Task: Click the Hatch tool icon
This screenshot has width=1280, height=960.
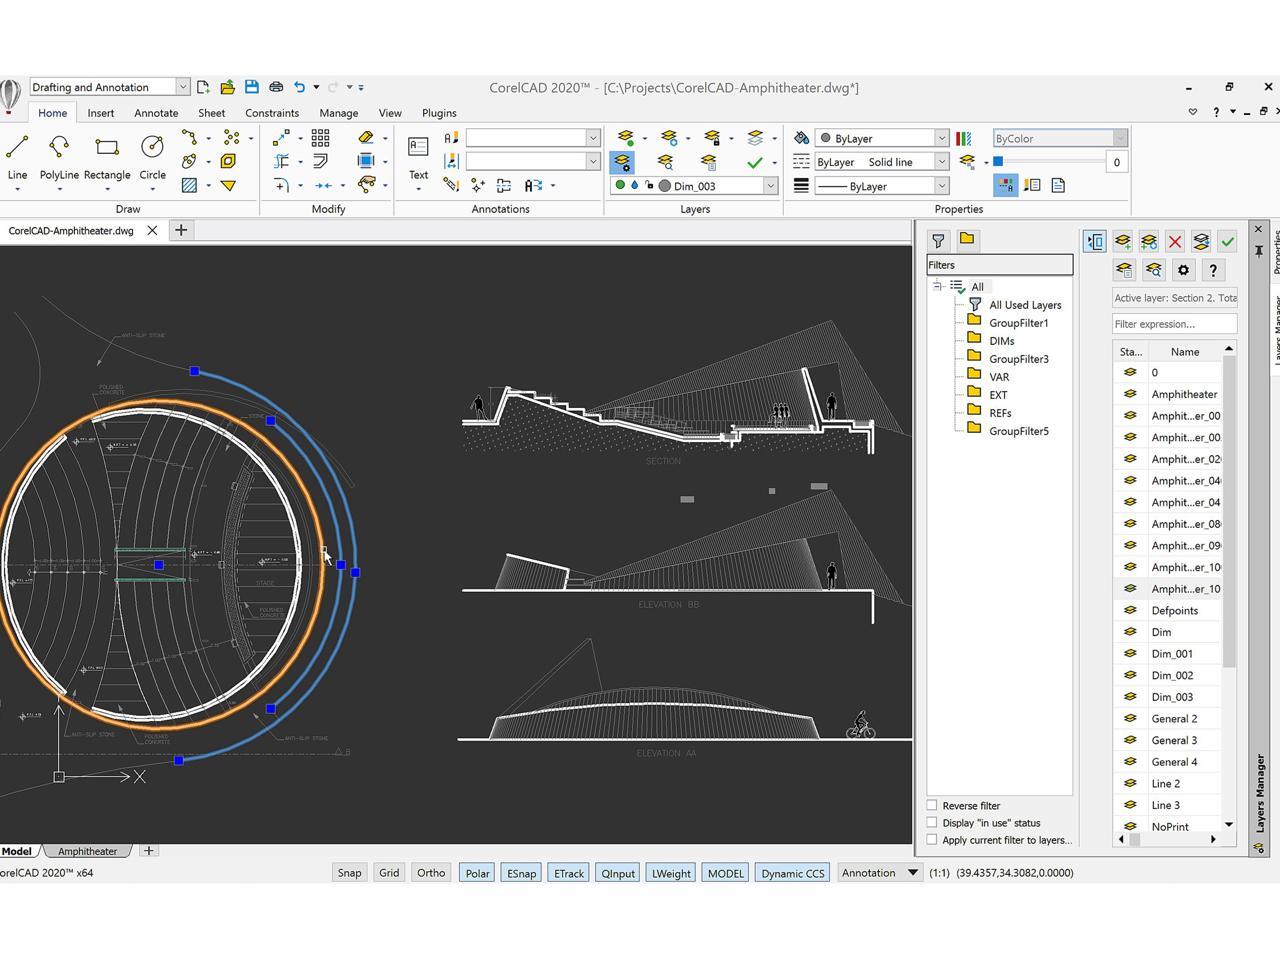Action: click(189, 185)
